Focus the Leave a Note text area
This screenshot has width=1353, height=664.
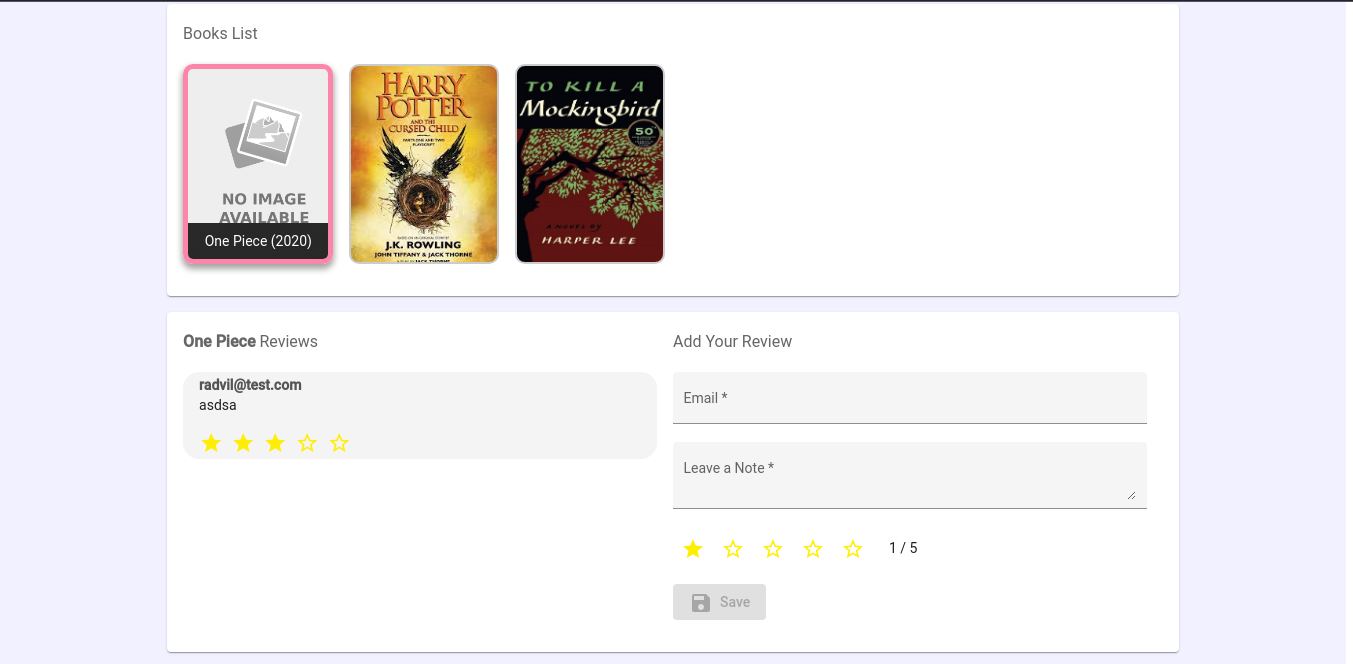point(910,475)
